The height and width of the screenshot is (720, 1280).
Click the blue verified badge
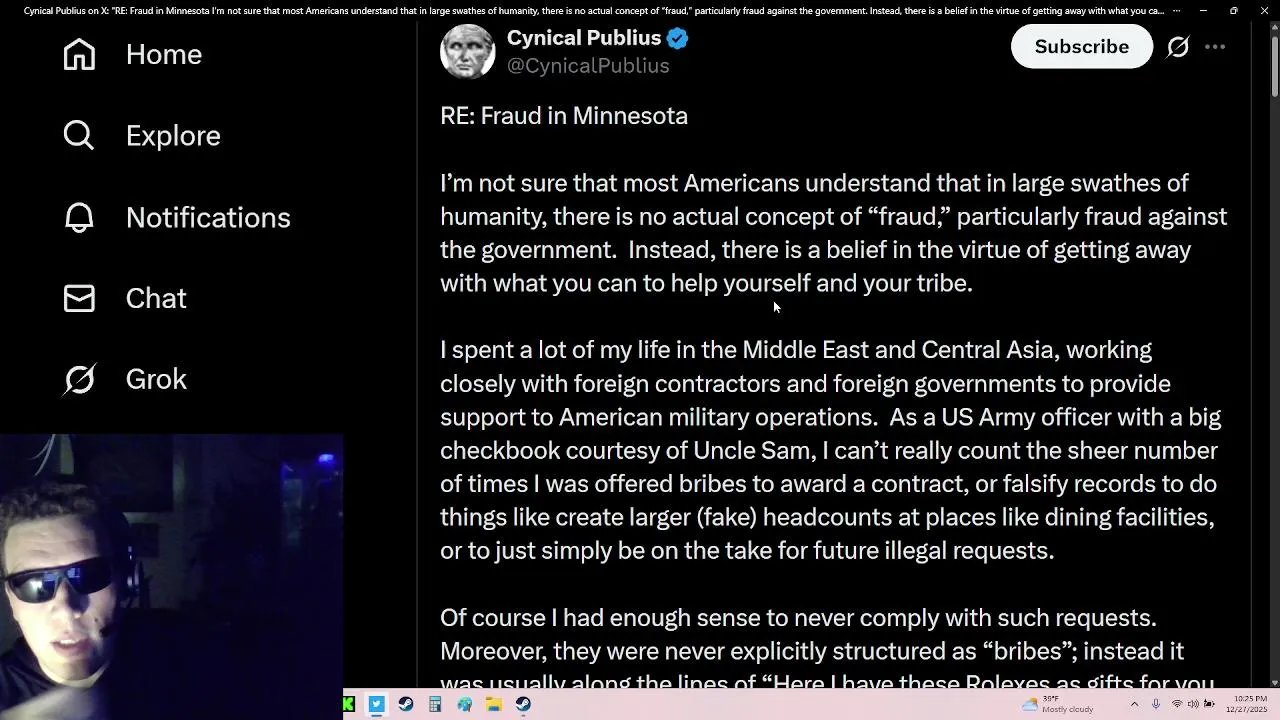[678, 39]
